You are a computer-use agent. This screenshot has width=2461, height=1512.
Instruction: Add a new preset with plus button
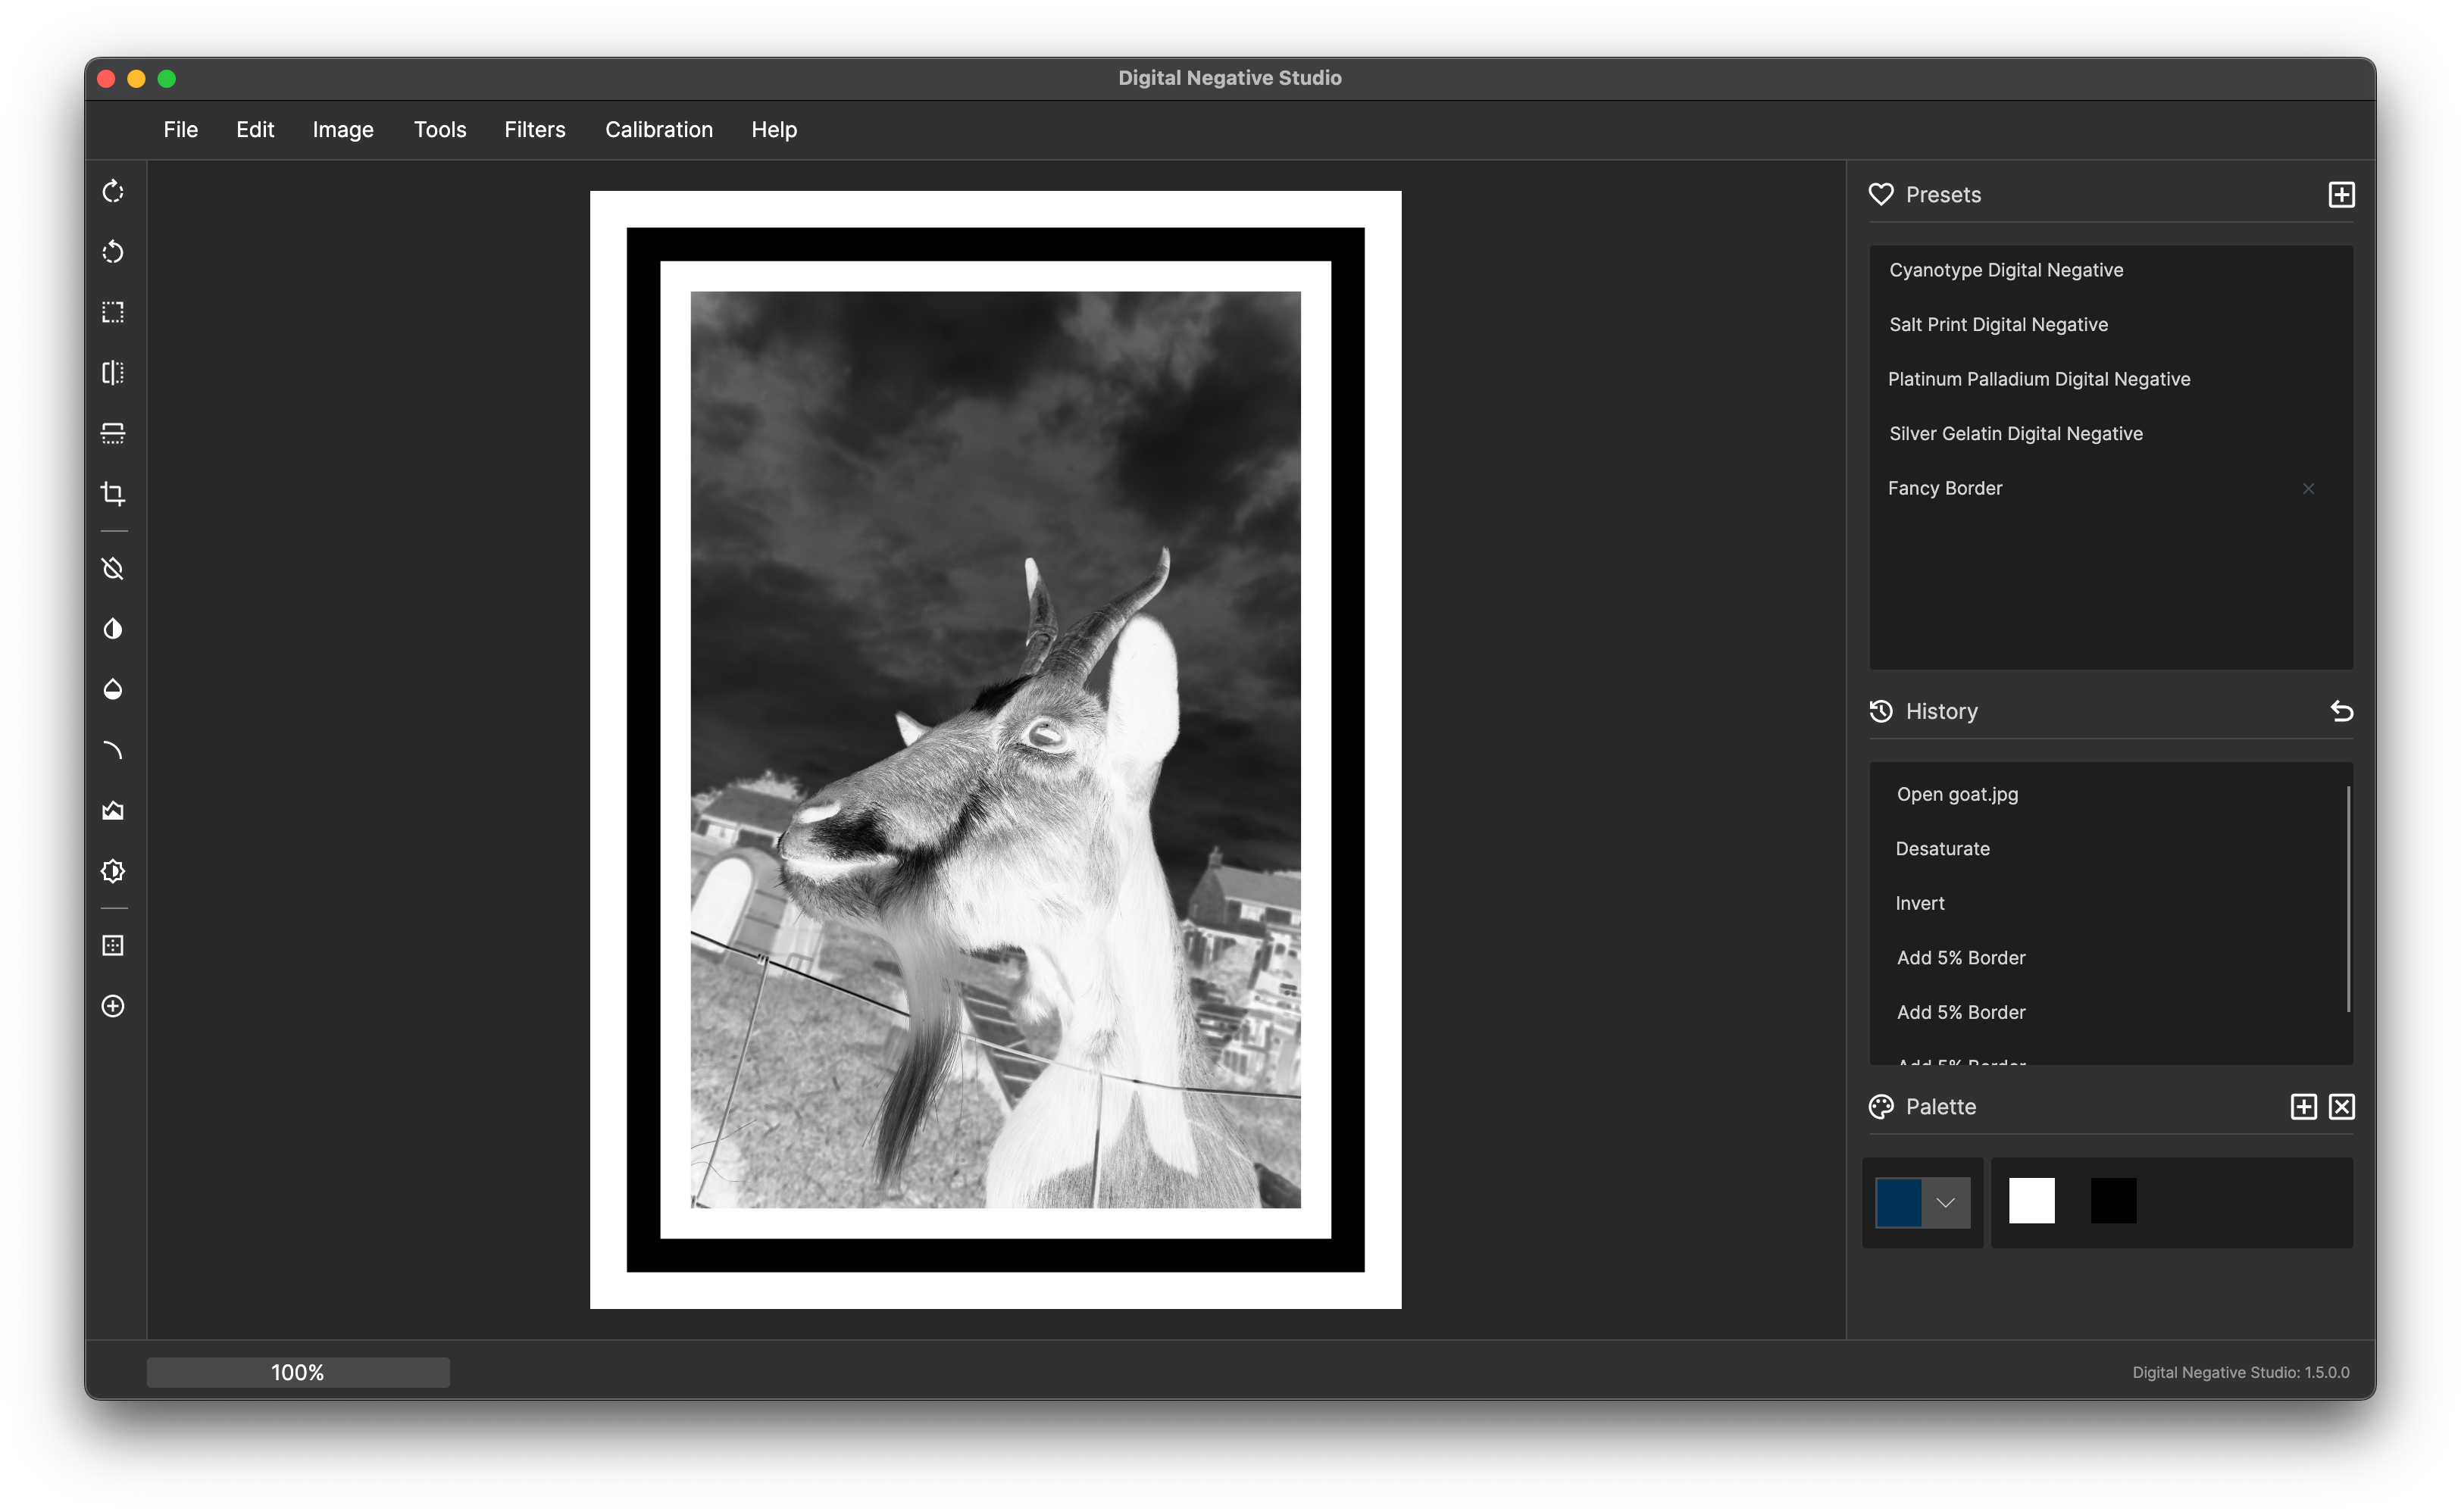click(x=2343, y=194)
